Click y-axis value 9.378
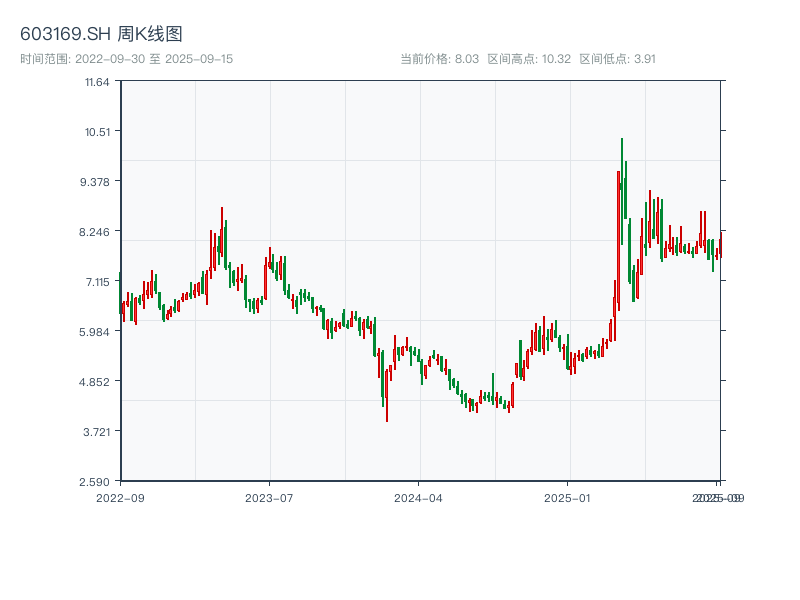 pos(94,182)
